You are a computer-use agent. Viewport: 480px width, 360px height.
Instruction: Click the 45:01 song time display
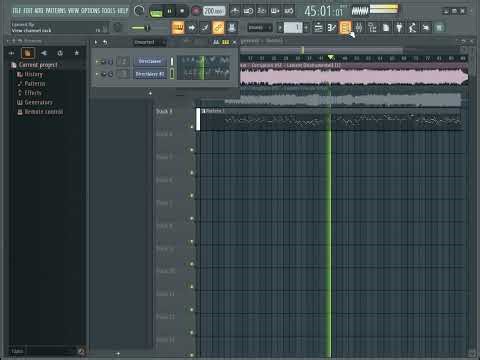323,11
